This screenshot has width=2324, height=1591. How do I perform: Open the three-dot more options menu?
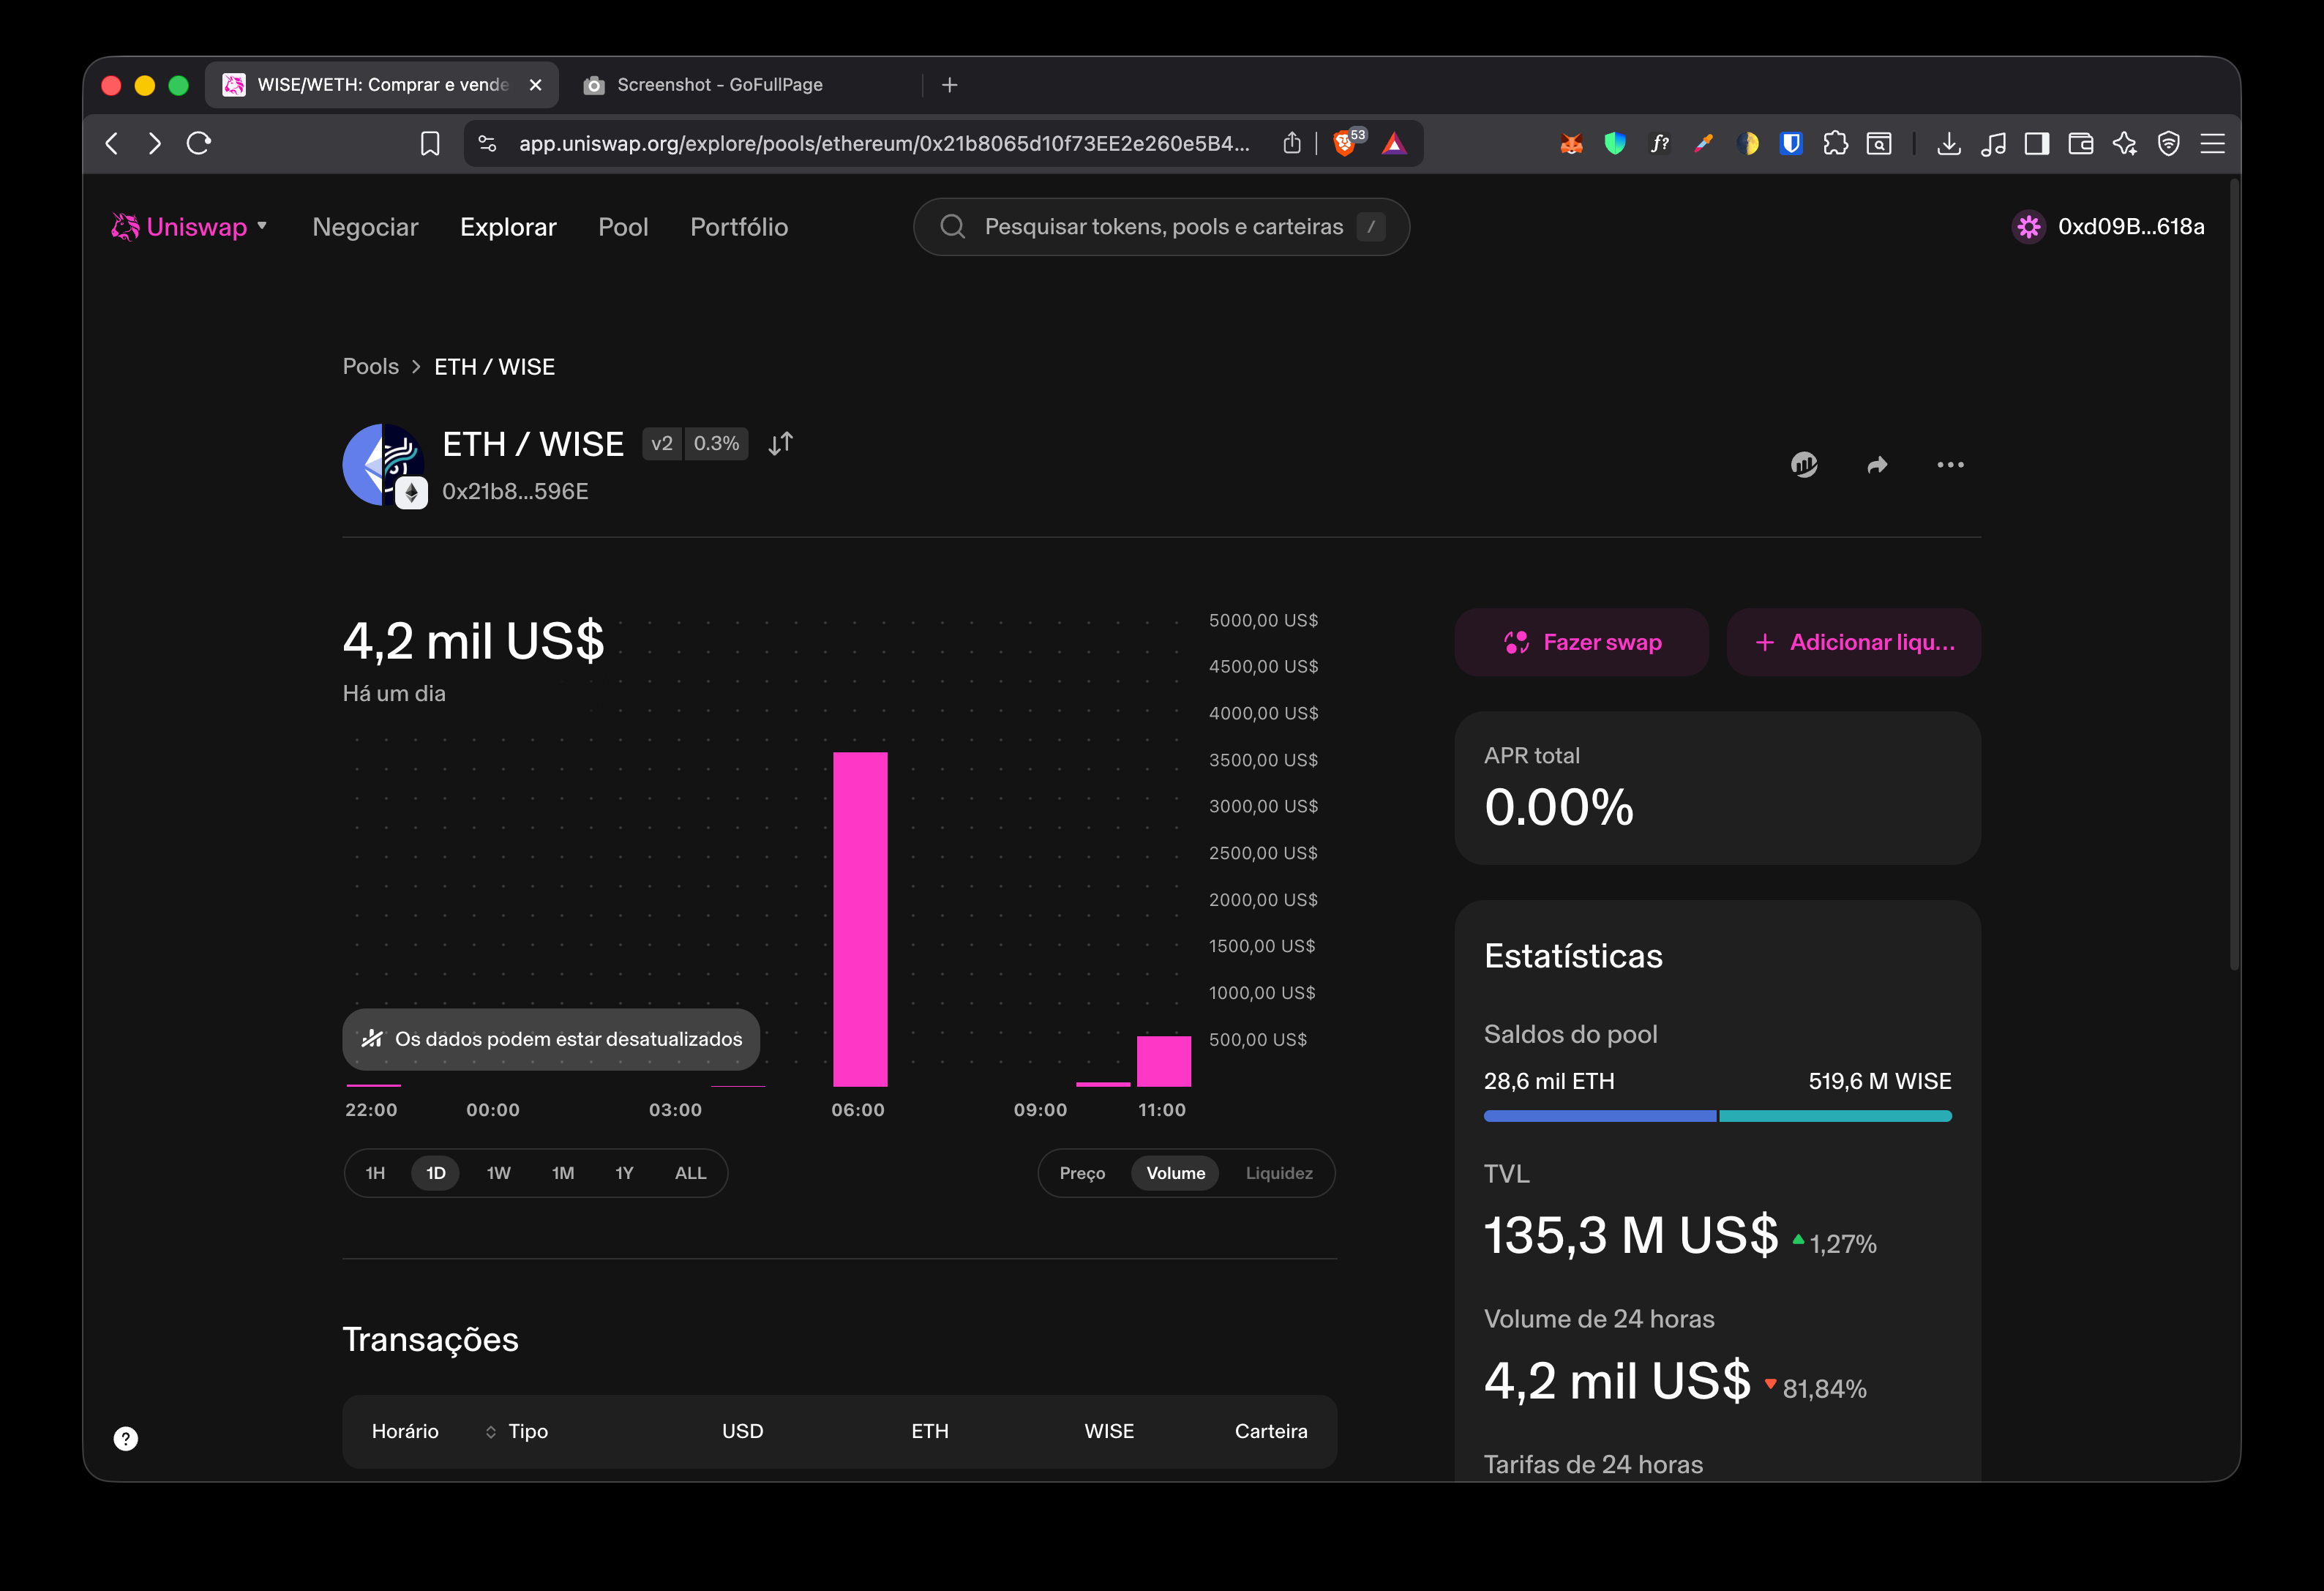1950,465
